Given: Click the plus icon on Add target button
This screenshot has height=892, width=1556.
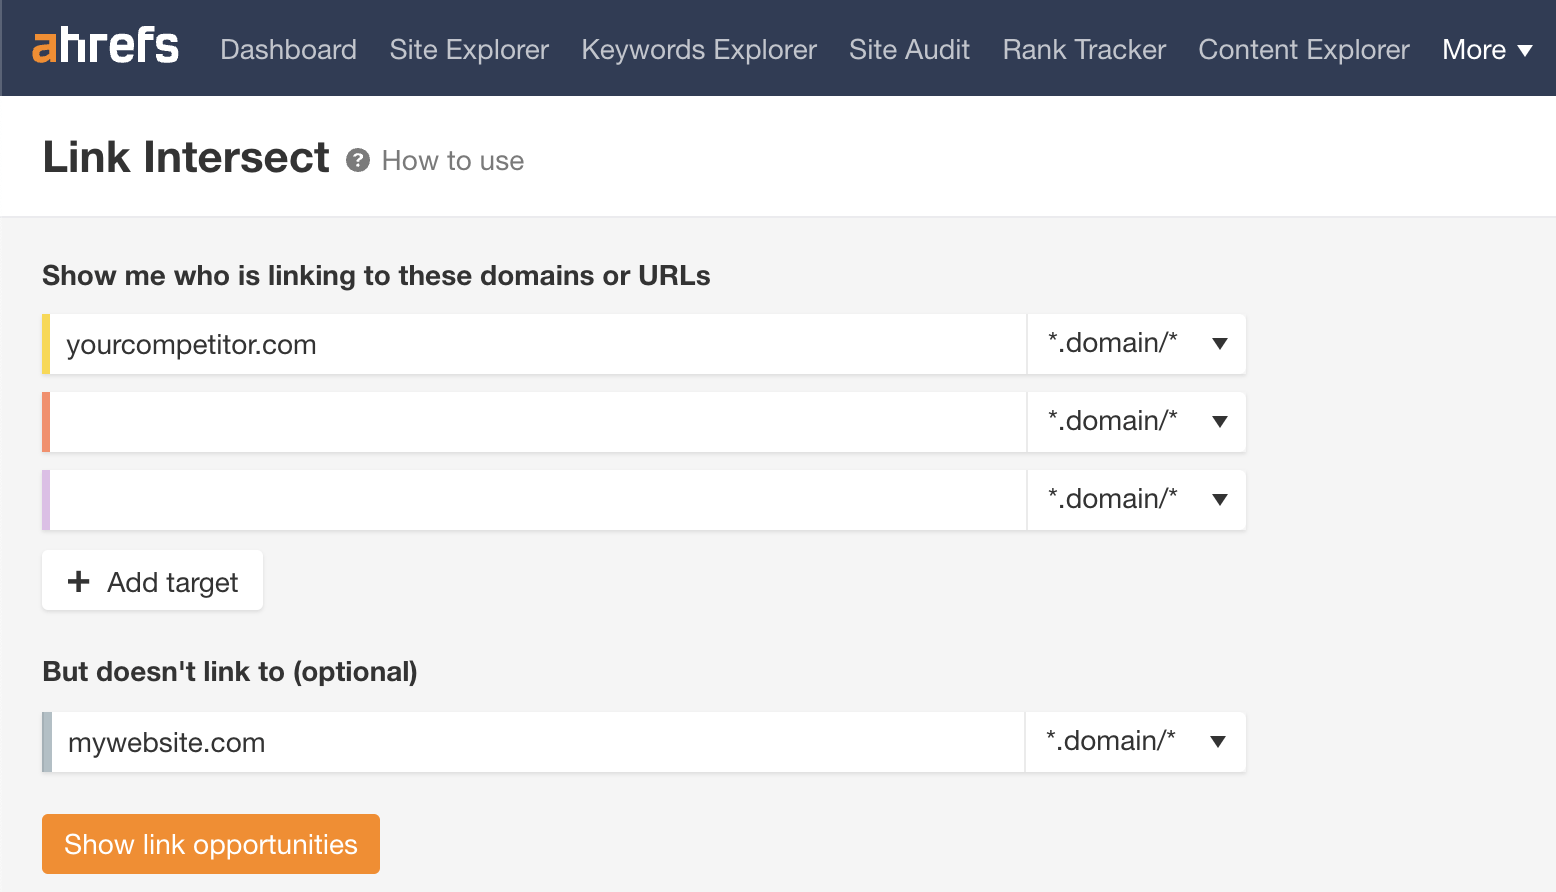Looking at the screenshot, I should [77, 580].
